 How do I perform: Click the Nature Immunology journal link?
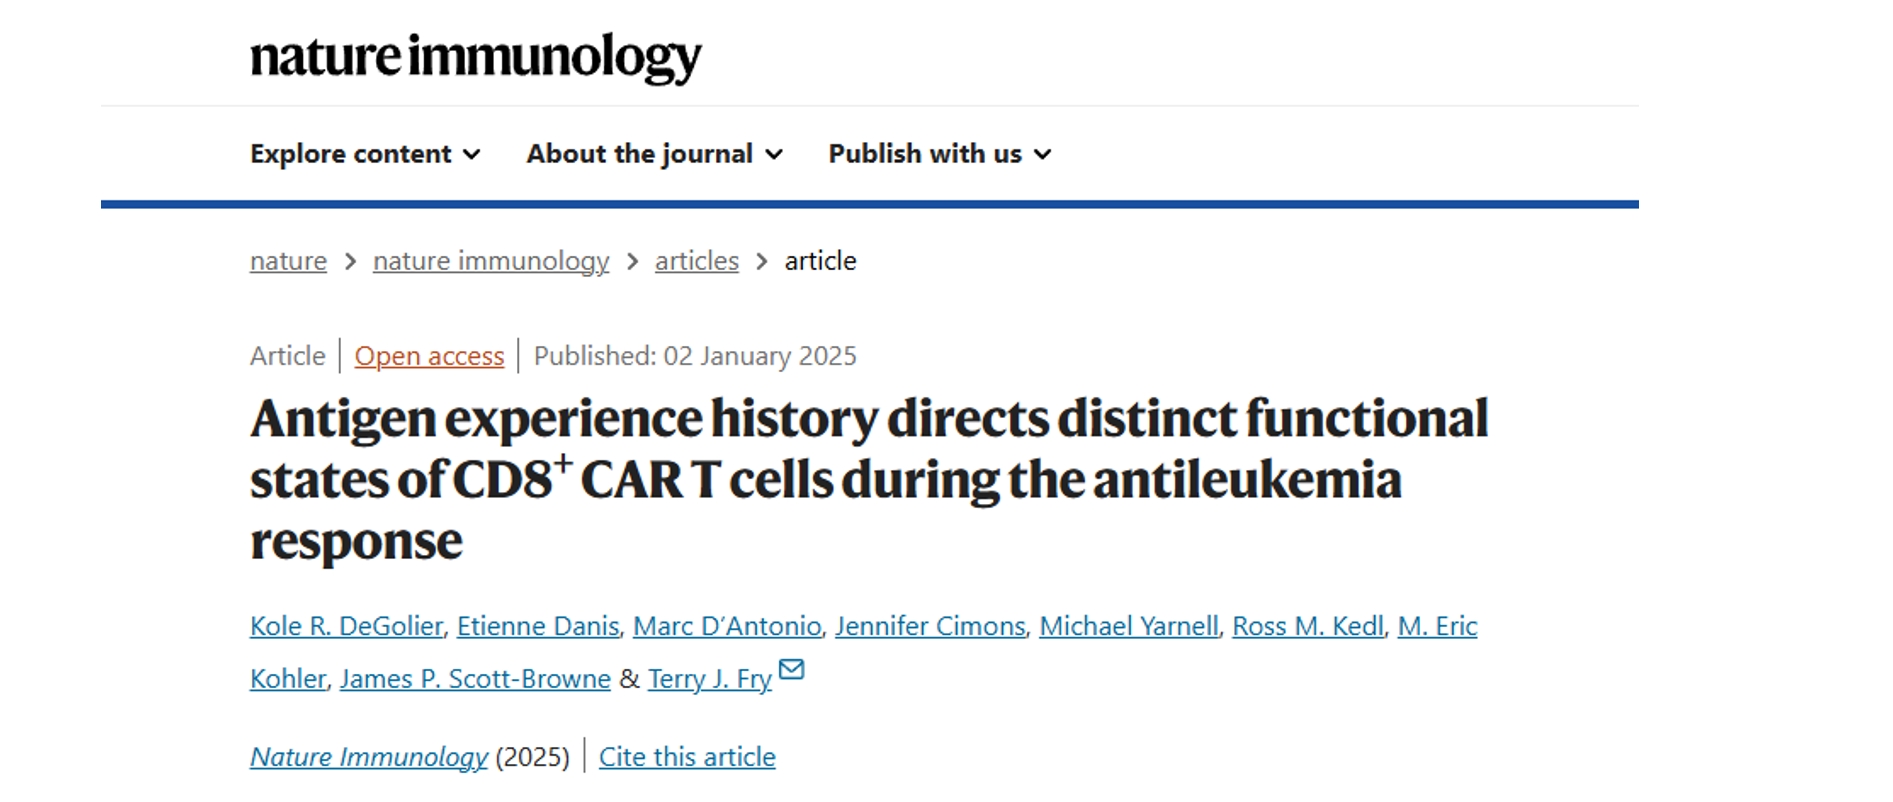coord(369,757)
